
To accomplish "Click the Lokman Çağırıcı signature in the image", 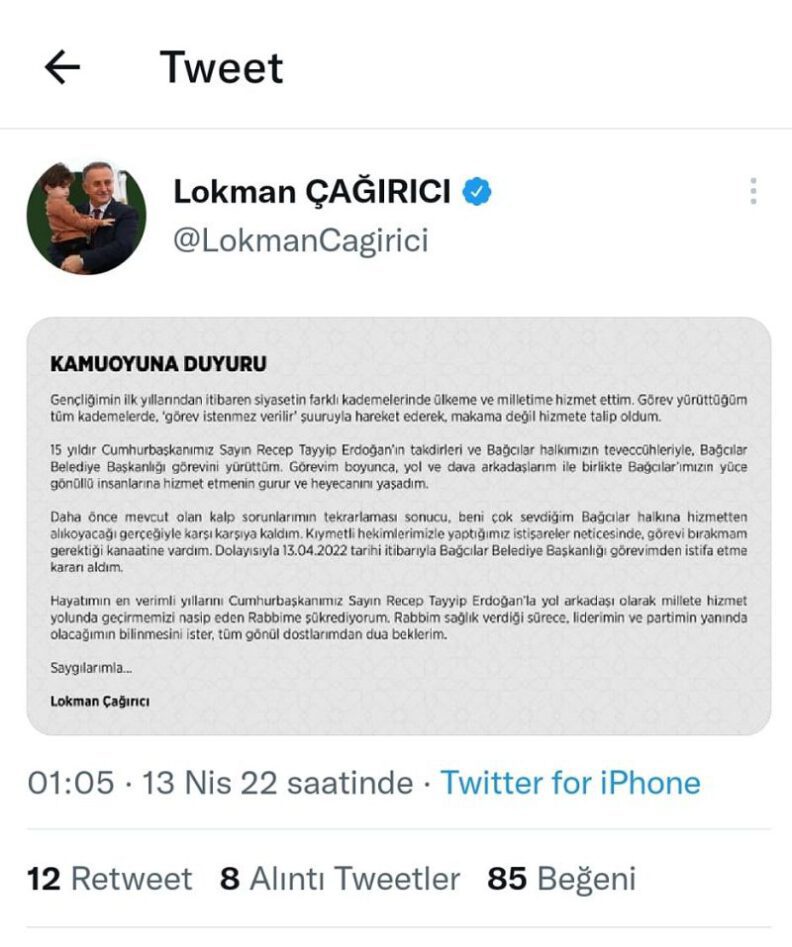I will click(100, 701).
